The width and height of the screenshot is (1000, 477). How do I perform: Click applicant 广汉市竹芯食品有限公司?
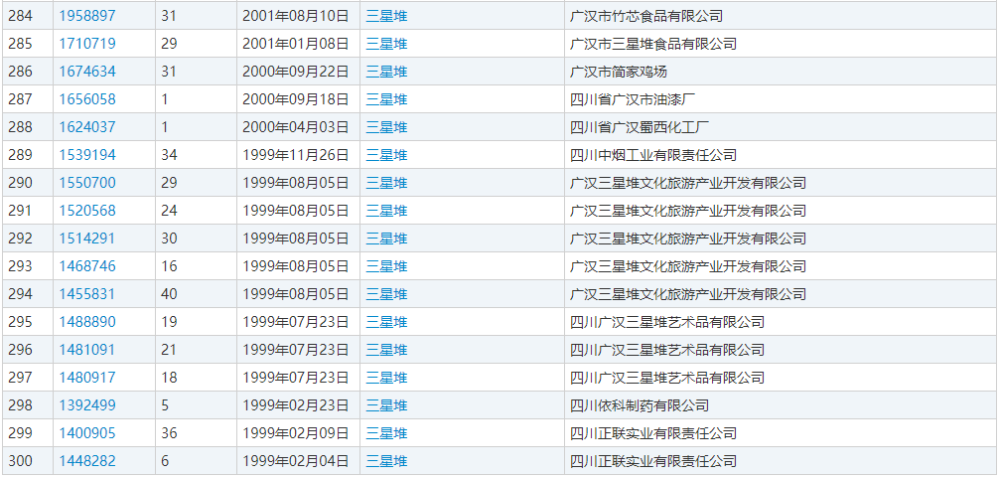(645, 16)
